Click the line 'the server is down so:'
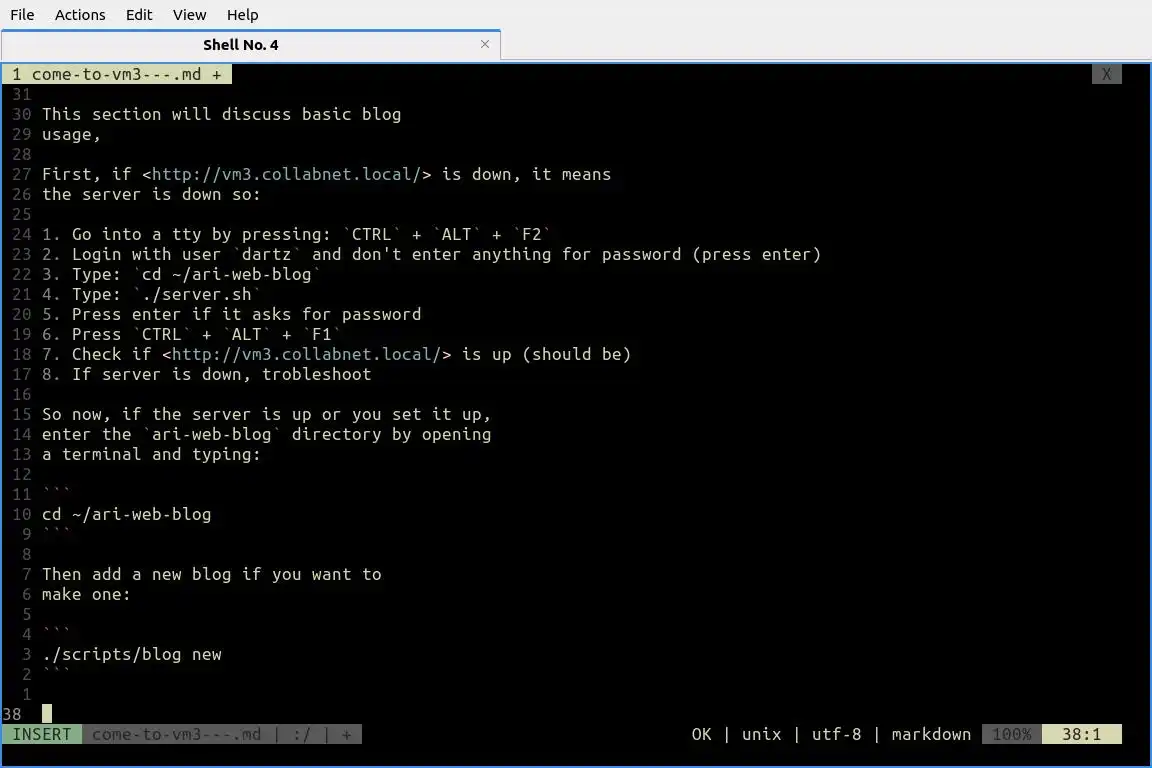Viewport: 1152px width, 768px height. (x=151, y=195)
